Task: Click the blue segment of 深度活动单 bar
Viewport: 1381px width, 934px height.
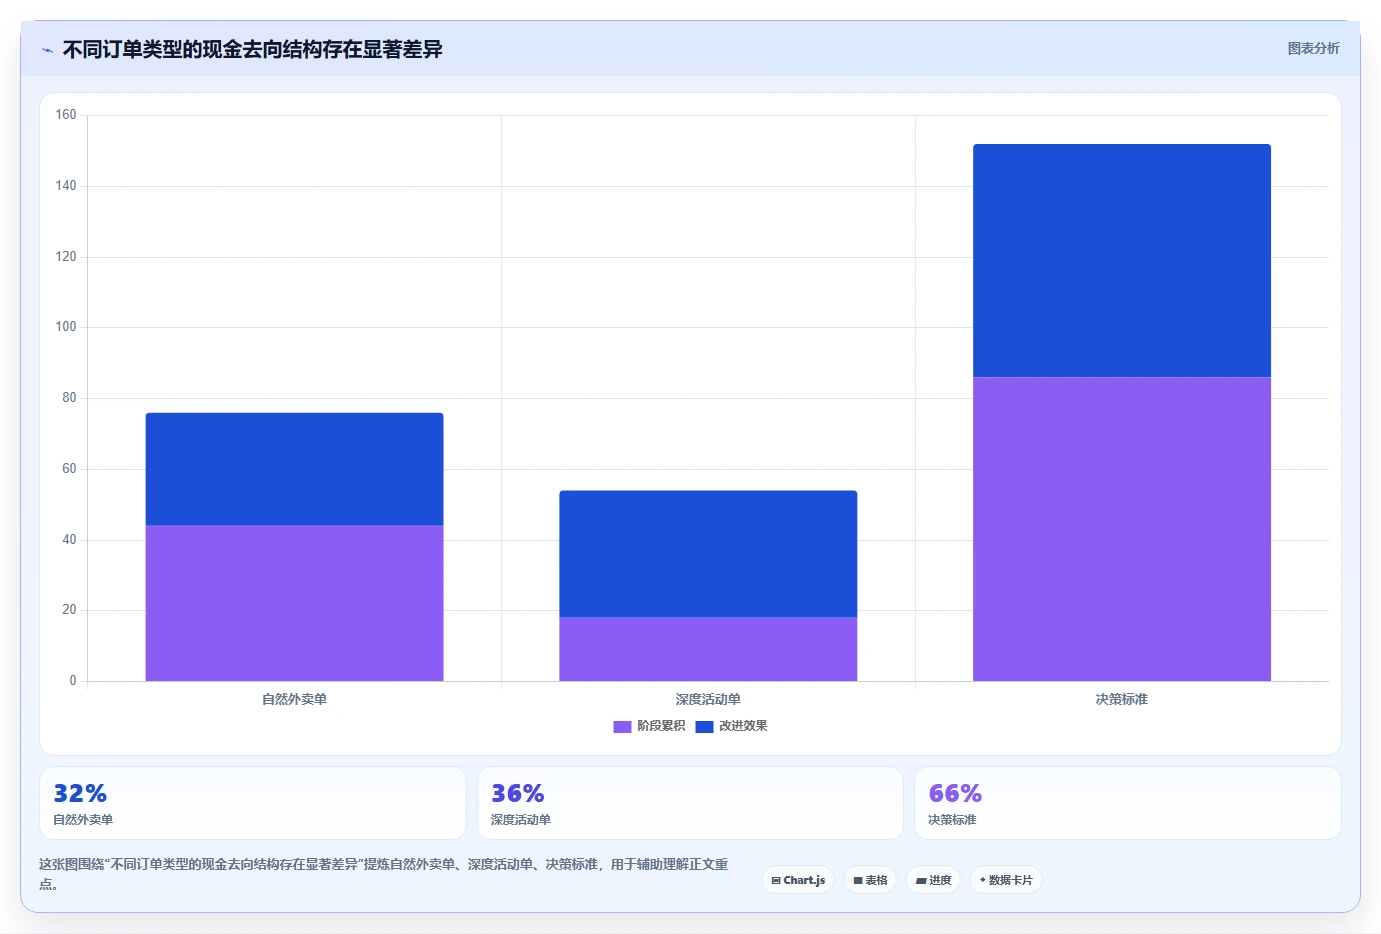Action: click(708, 554)
